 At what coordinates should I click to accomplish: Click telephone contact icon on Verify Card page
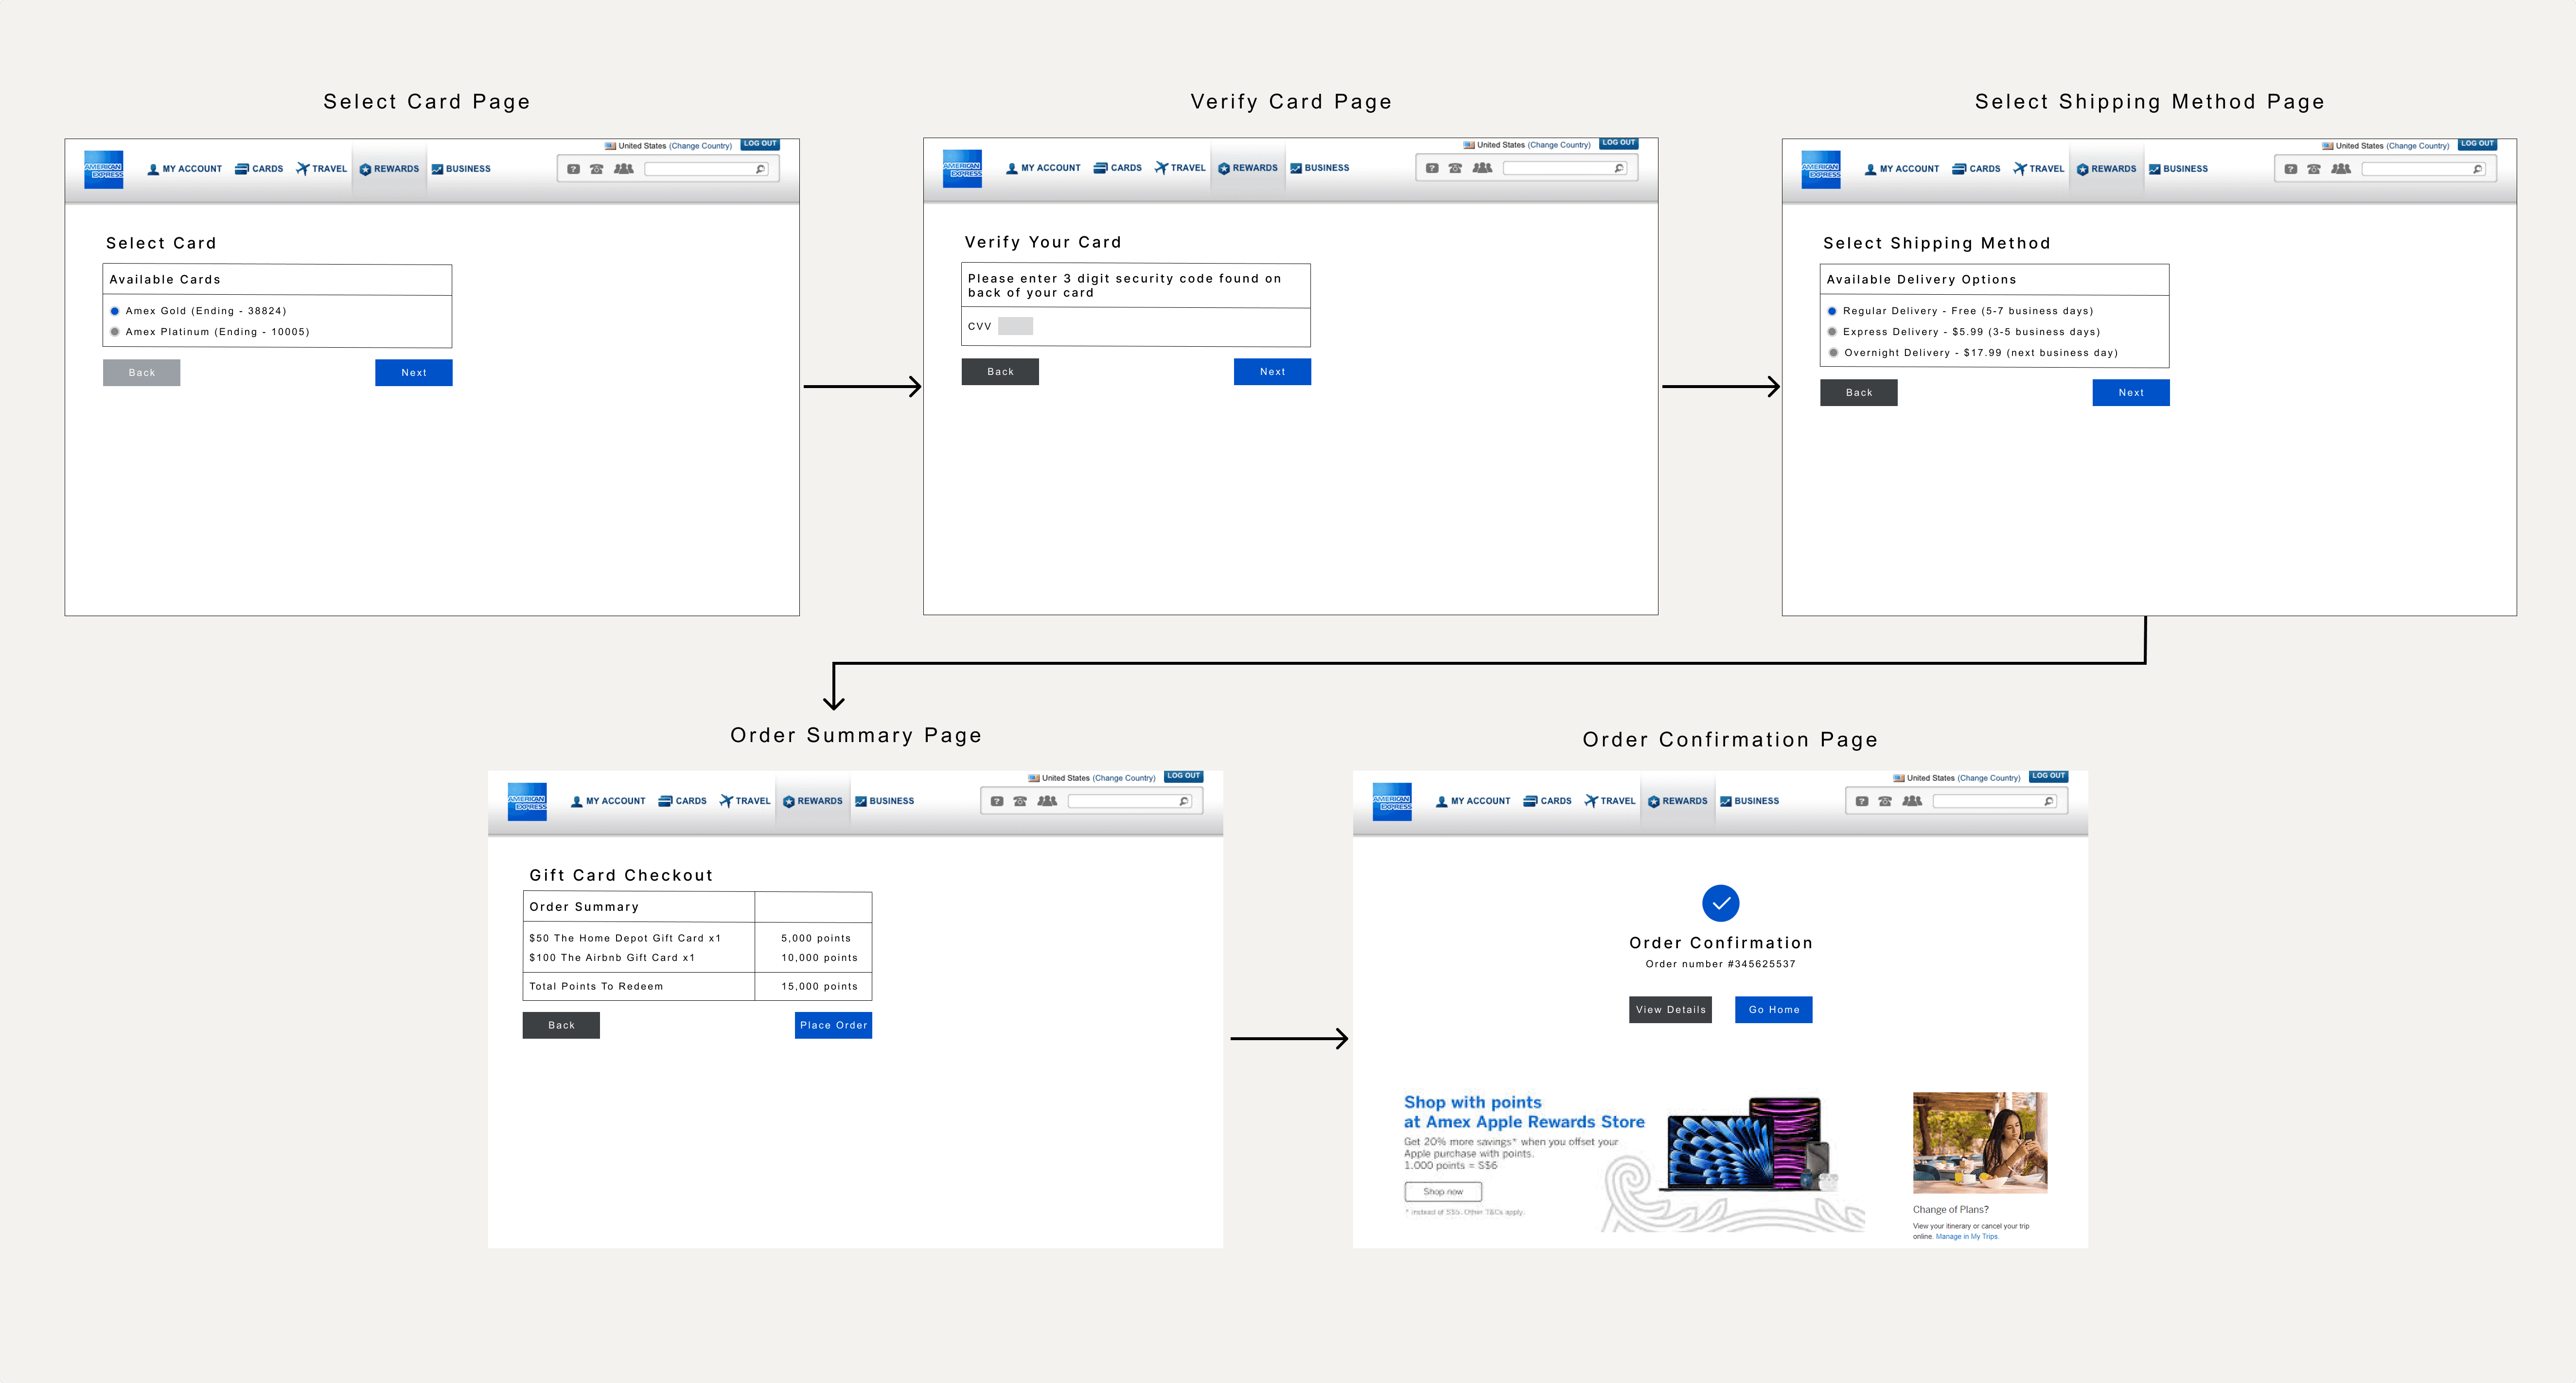click(x=1455, y=168)
